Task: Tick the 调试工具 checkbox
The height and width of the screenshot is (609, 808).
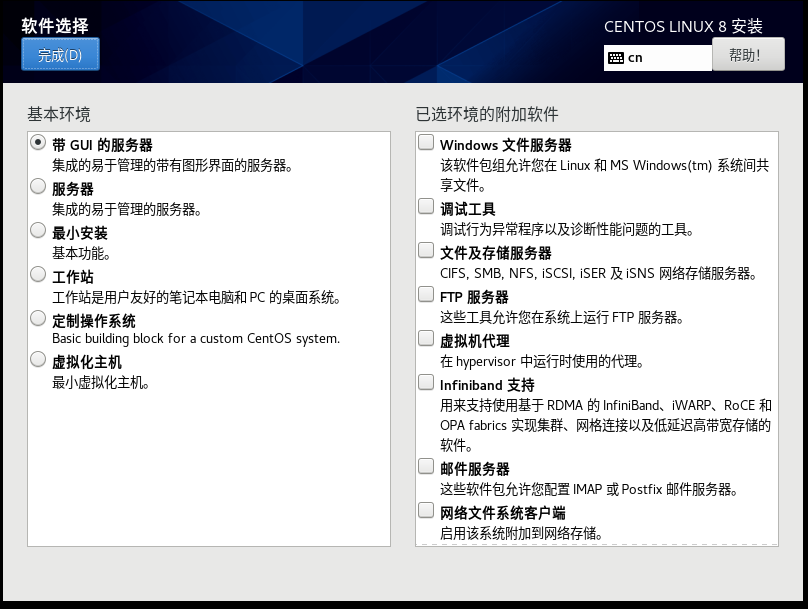Action: coord(426,206)
